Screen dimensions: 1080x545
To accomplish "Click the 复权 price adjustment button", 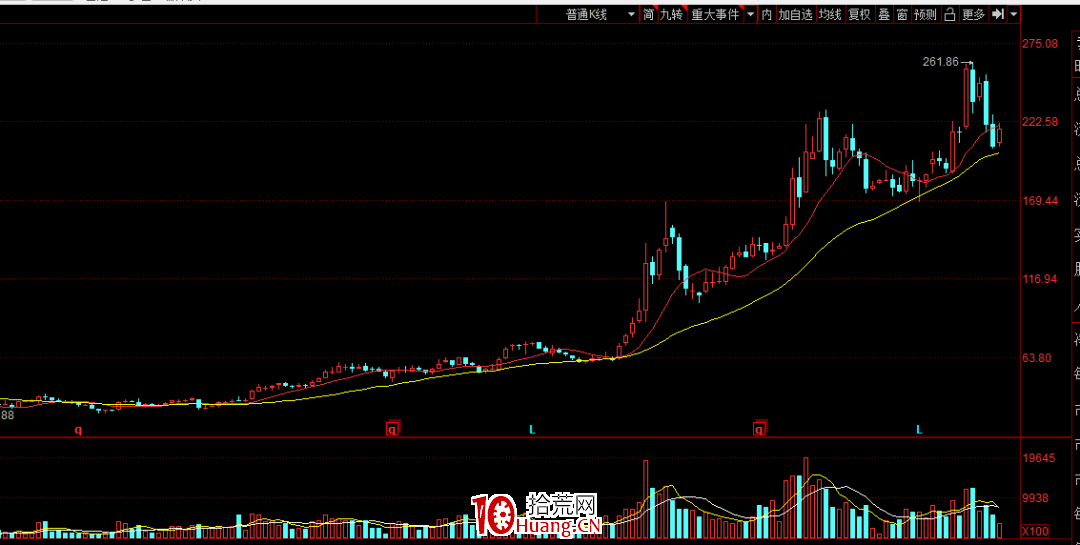I will (x=859, y=14).
